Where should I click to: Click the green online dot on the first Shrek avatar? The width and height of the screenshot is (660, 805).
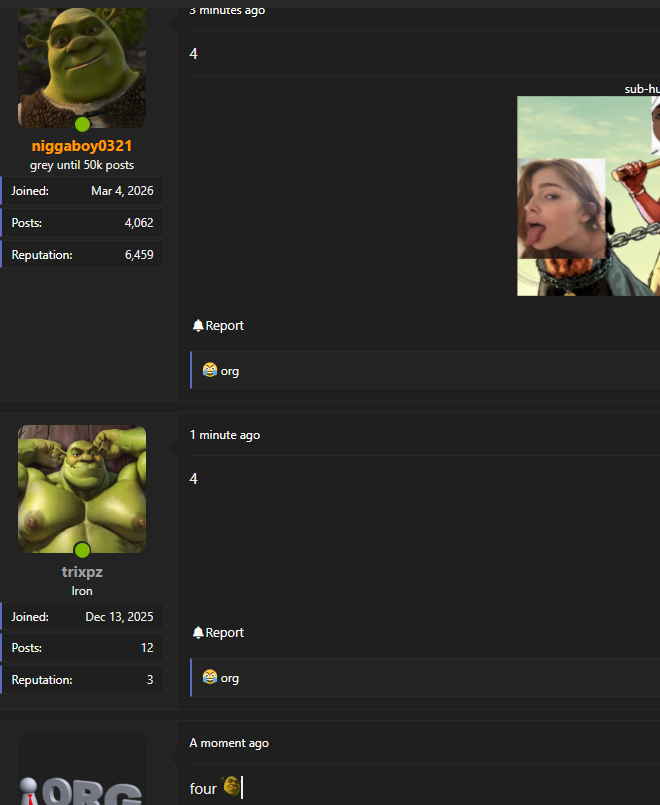[82, 124]
